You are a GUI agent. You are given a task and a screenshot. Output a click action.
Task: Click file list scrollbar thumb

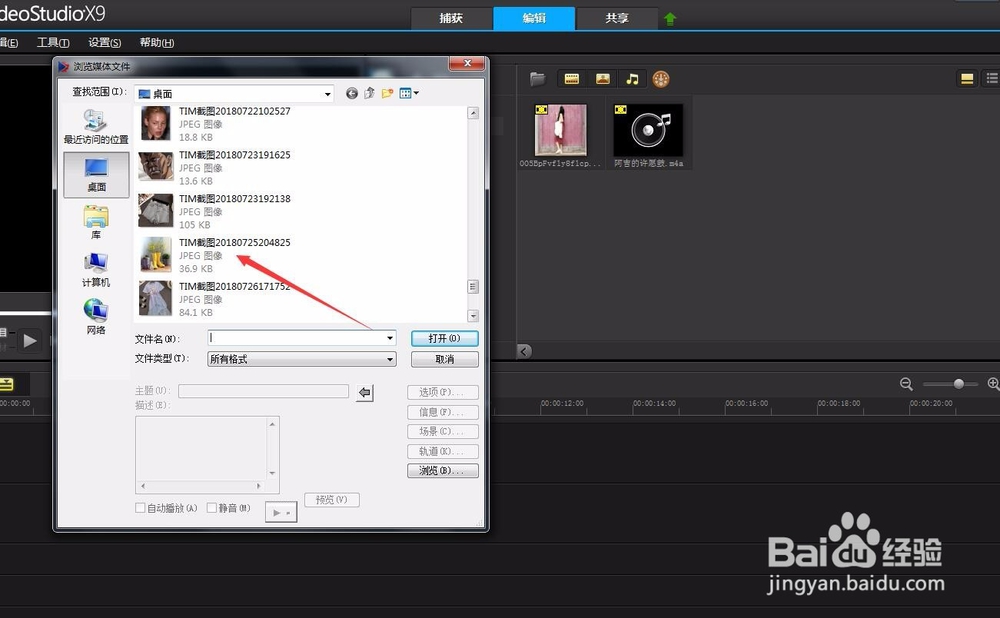pyautogui.click(x=473, y=286)
